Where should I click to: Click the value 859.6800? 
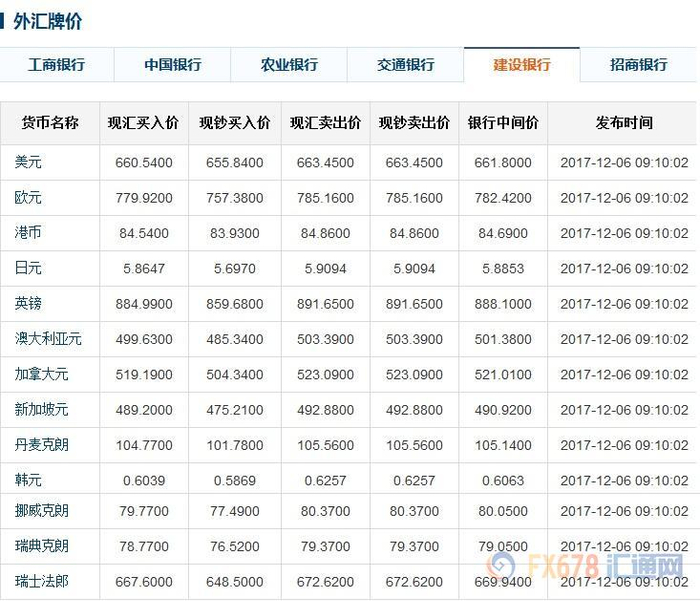pyautogui.click(x=235, y=304)
